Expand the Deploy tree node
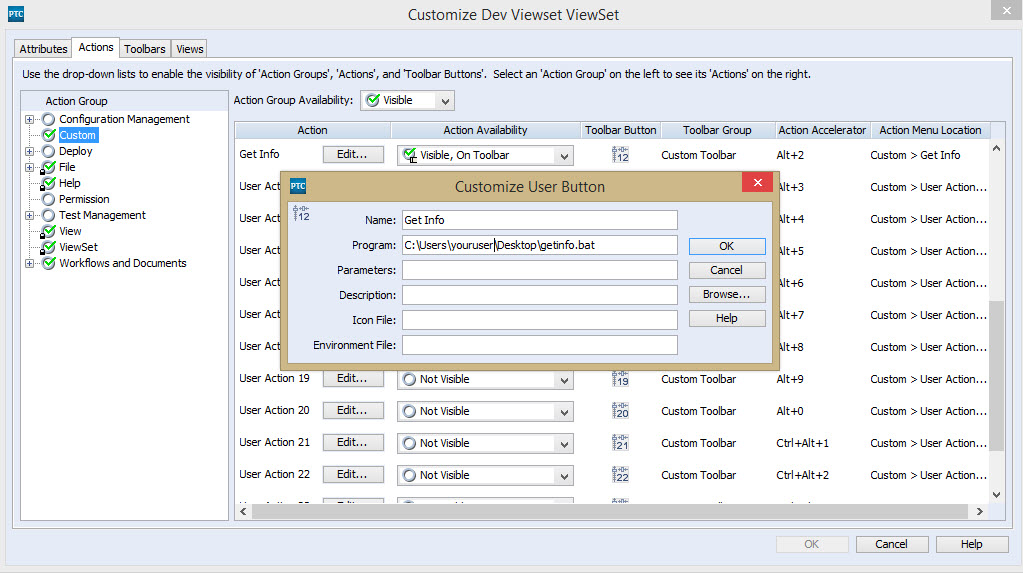1023x573 pixels. pos(29,151)
